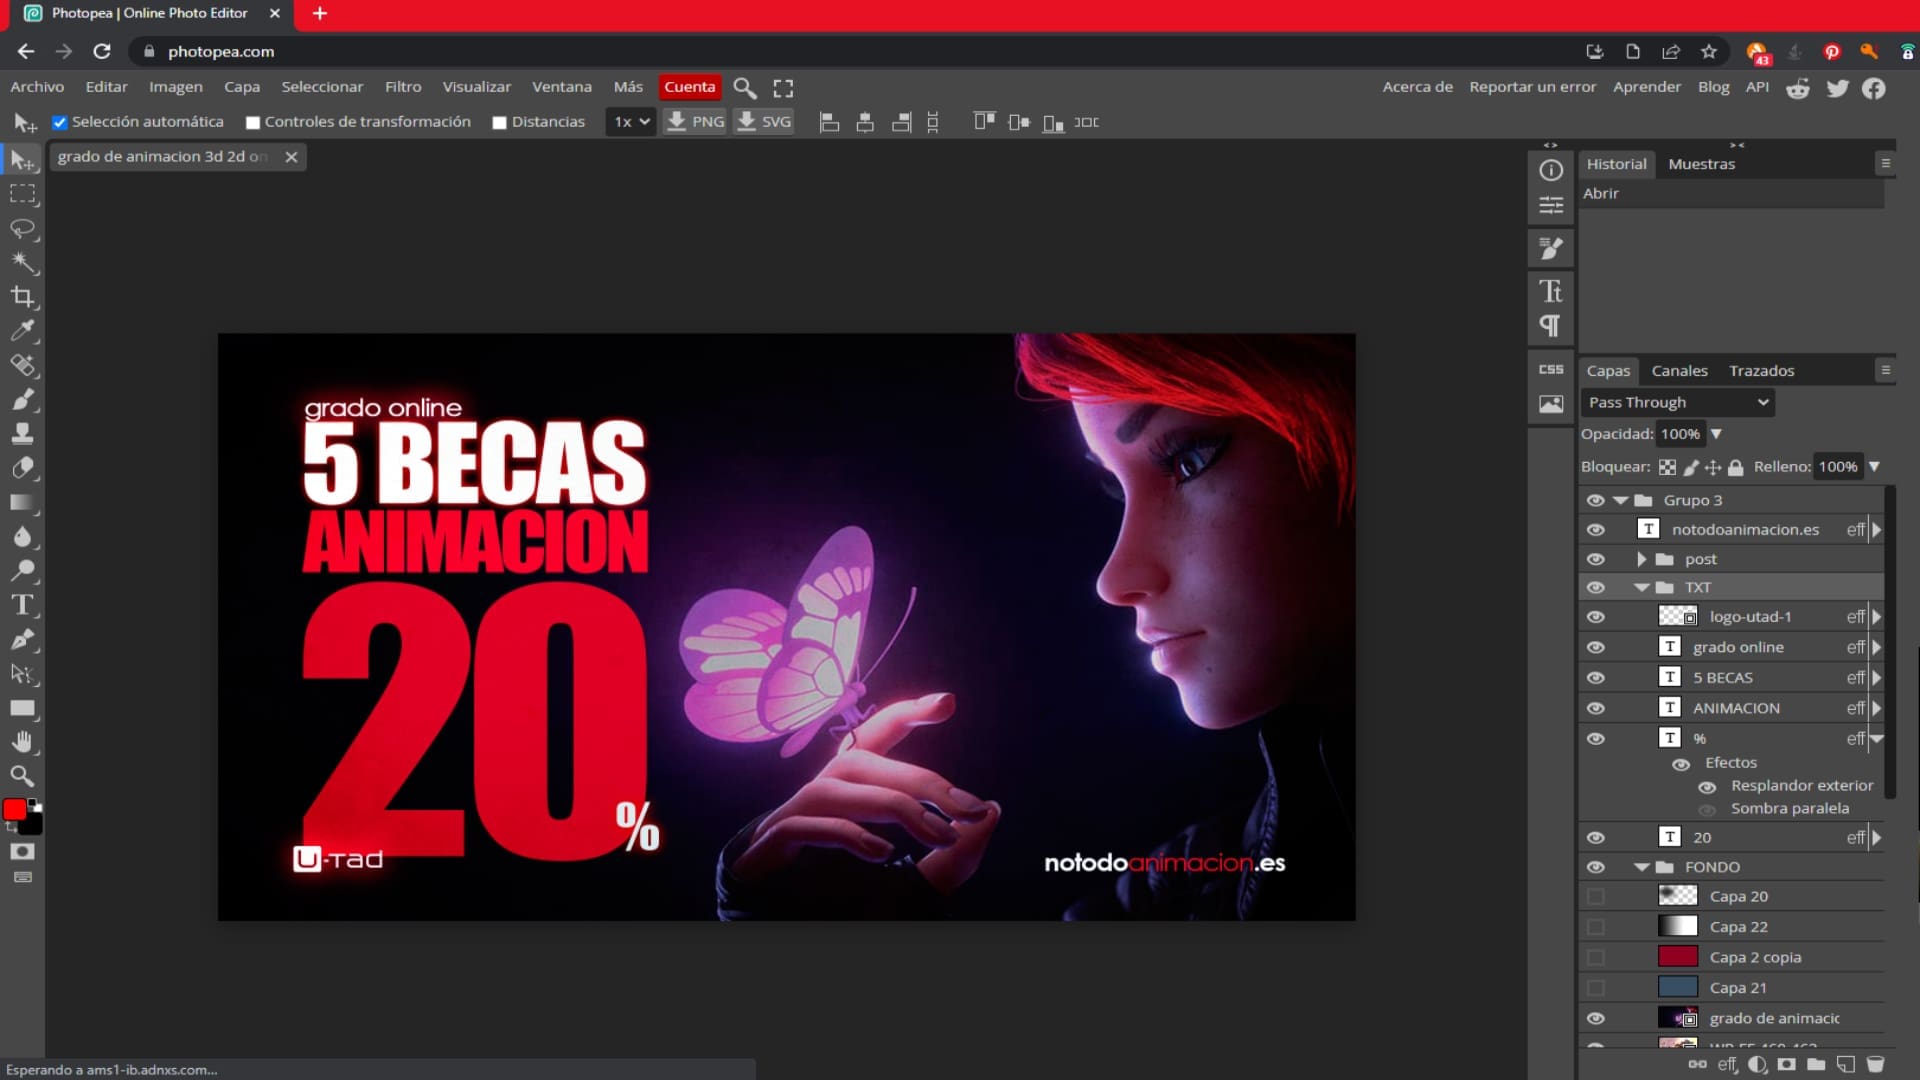Collapse the Grupo 3 folder
Viewport: 1920px width, 1080px height.
1620,500
